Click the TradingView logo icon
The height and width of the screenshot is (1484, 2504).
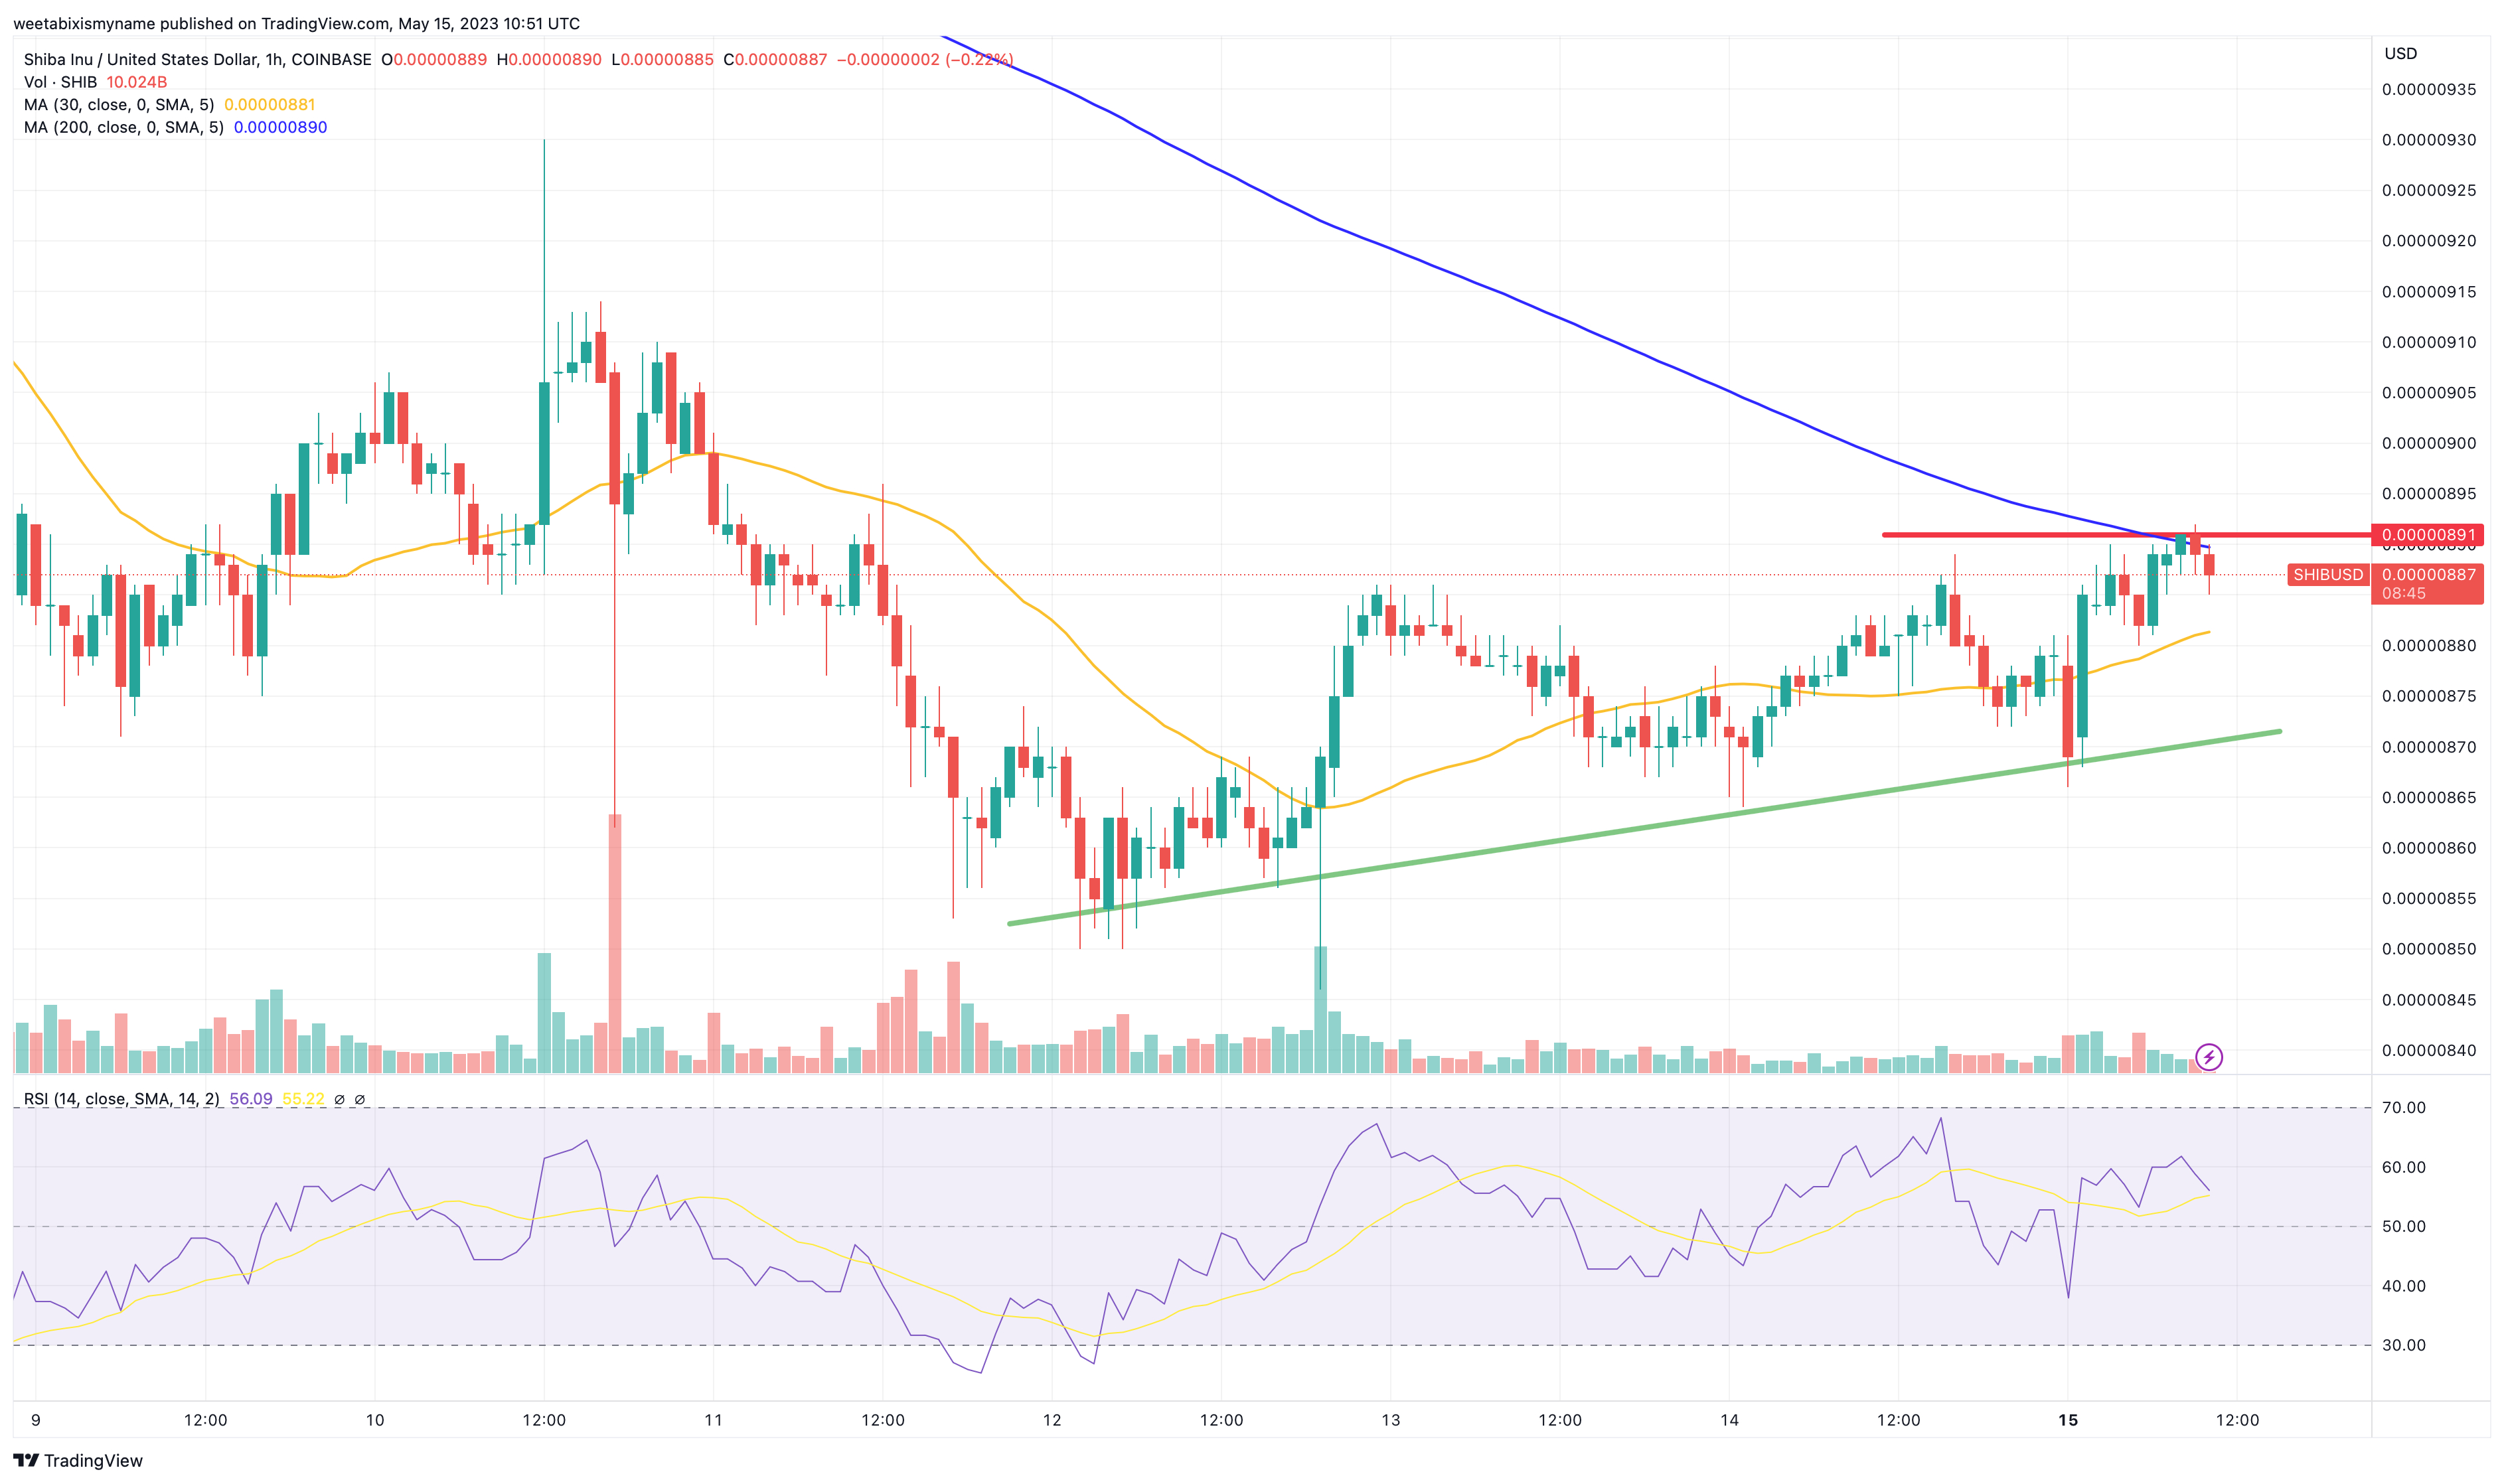[x=26, y=1460]
